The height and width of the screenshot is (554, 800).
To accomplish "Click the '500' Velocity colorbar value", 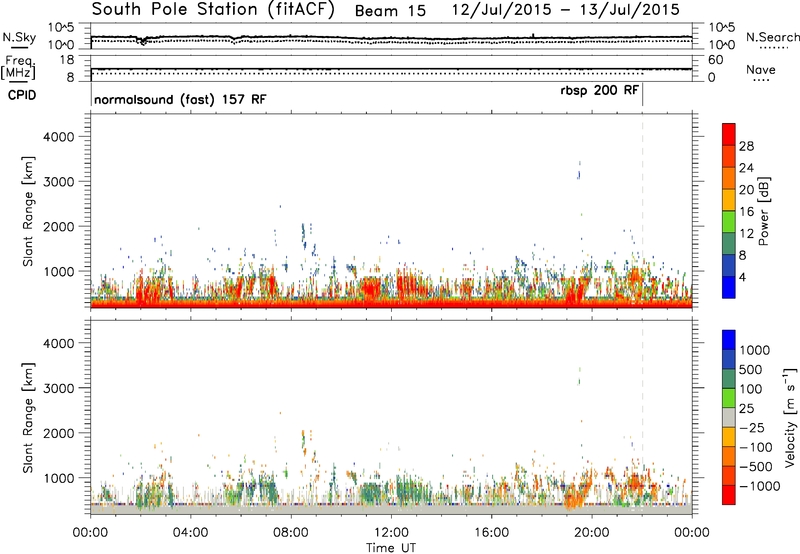I will tap(751, 370).
